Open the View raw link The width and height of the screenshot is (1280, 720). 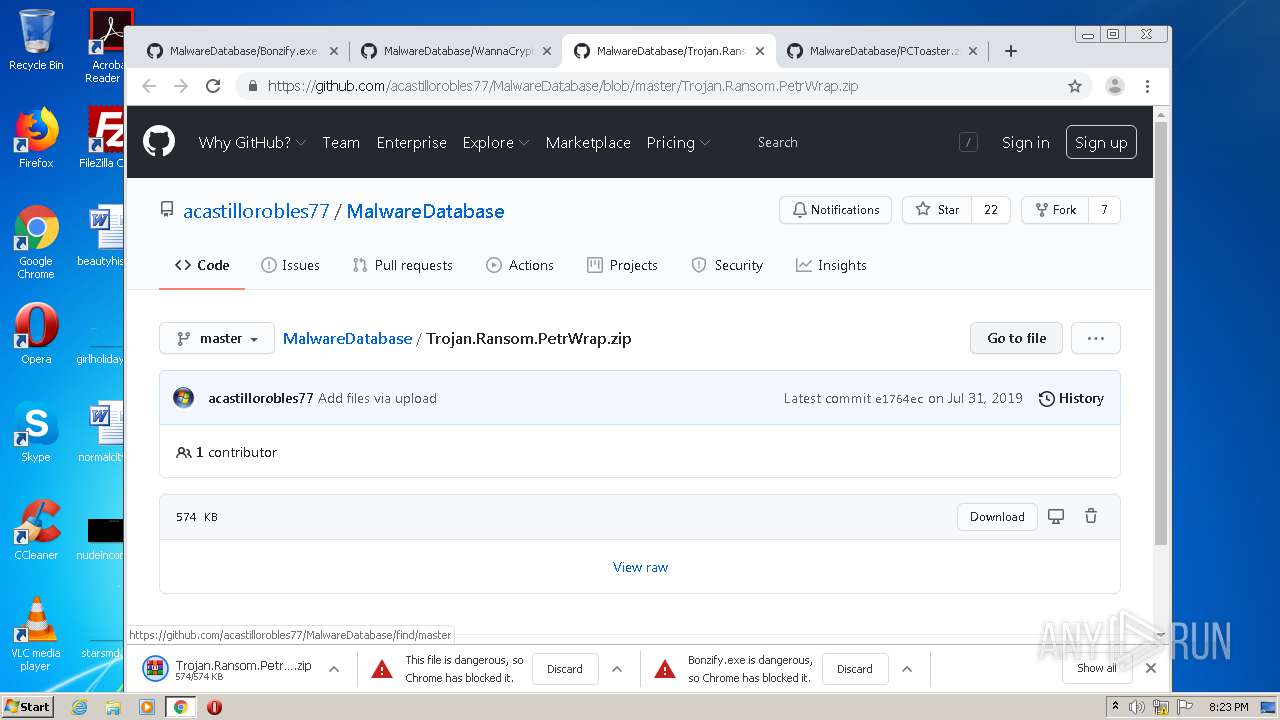(x=640, y=567)
